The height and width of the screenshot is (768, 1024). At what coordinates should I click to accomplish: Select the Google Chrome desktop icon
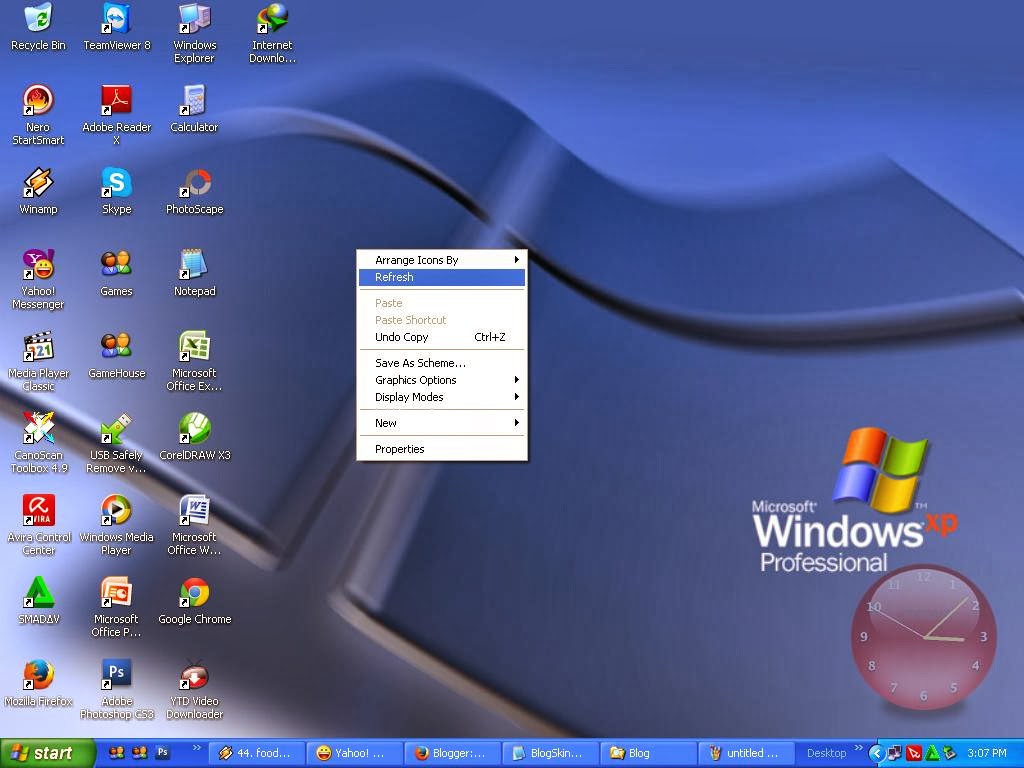[194, 601]
